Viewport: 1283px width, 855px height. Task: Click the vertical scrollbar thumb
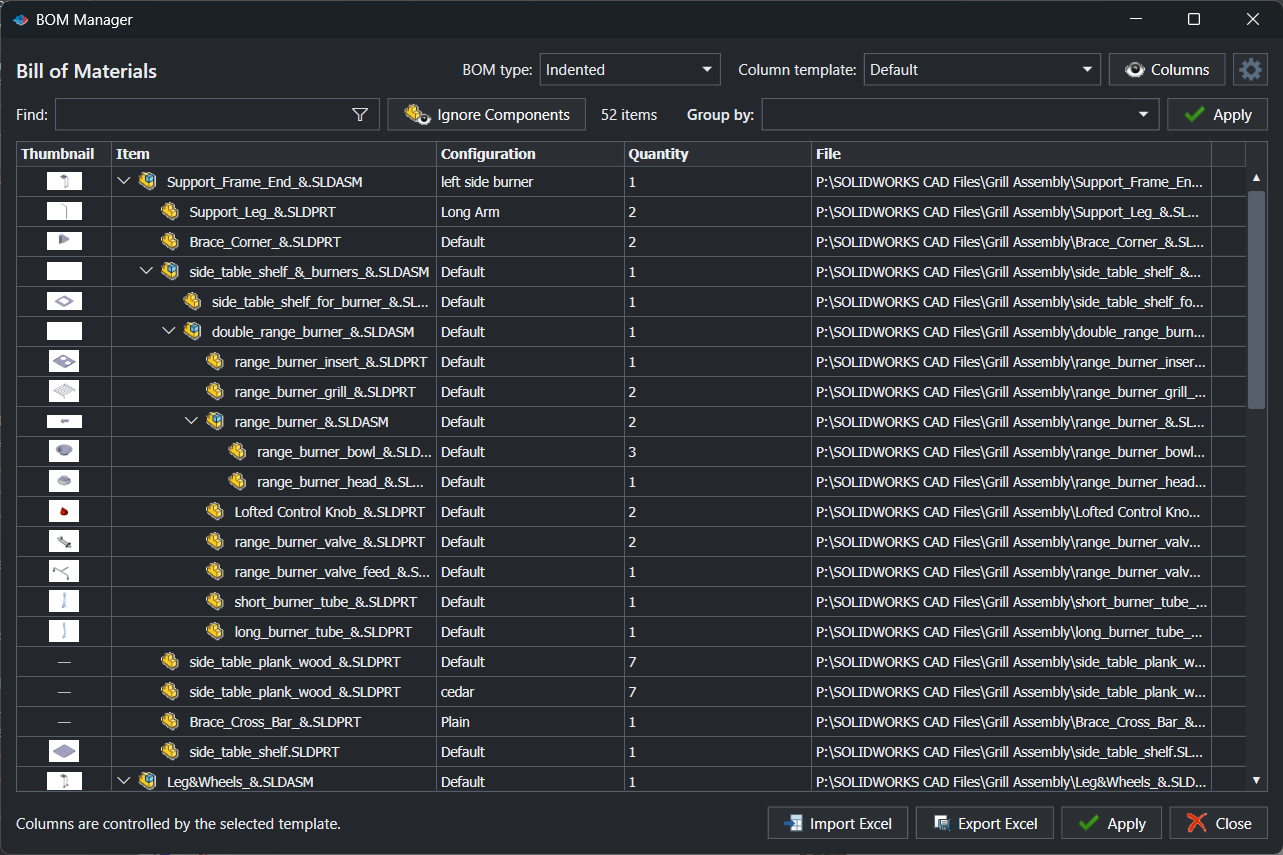click(x=1257, y=299)
